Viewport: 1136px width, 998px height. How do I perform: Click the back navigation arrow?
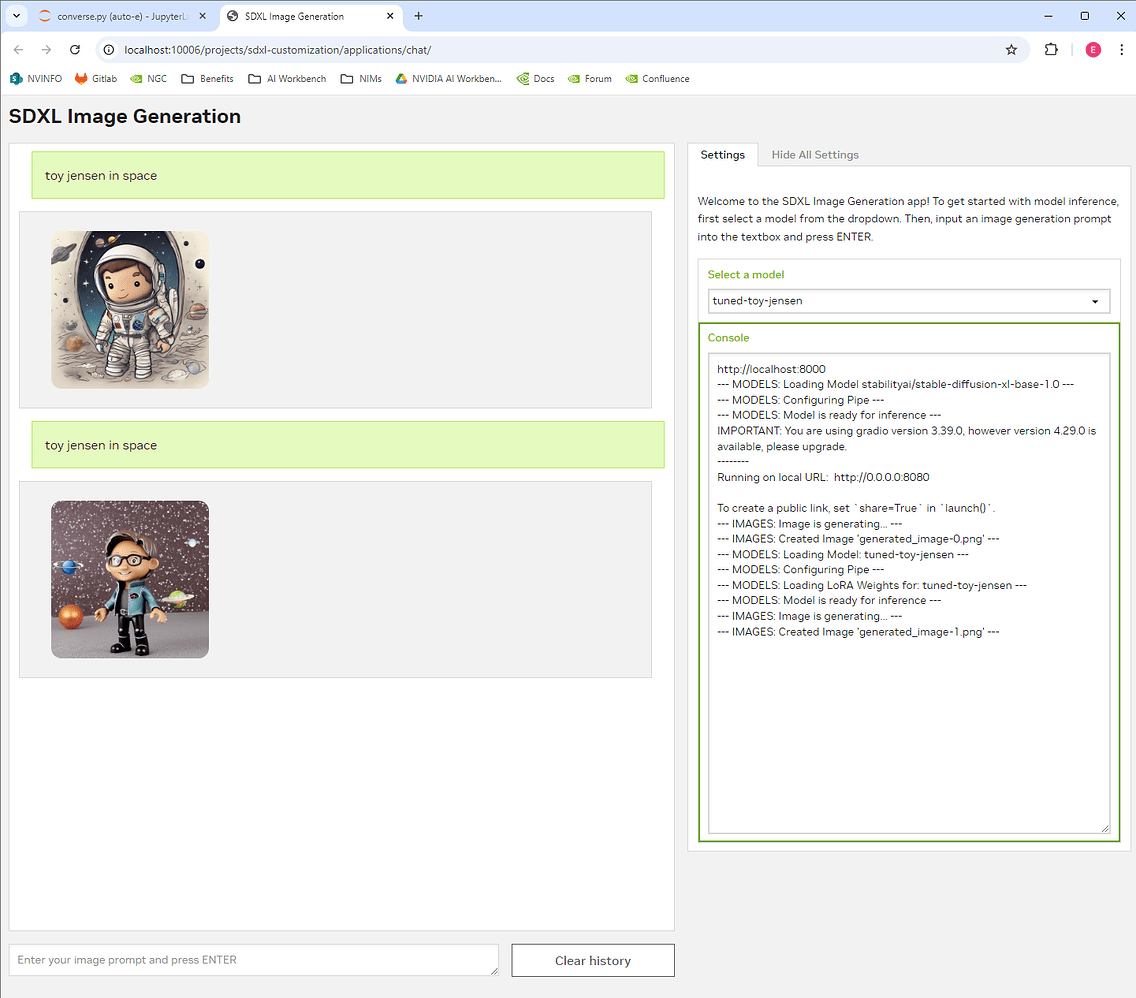pos(18,49)
